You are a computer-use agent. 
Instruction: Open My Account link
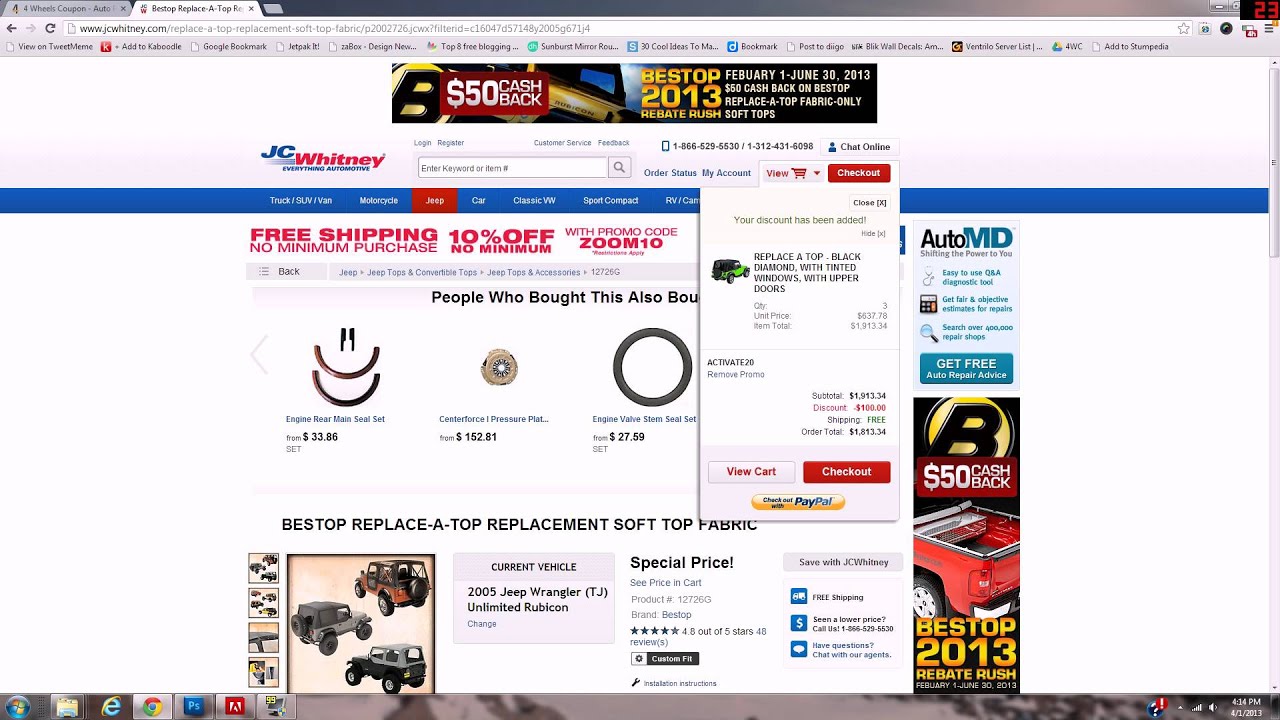click(x=726, y=173)
